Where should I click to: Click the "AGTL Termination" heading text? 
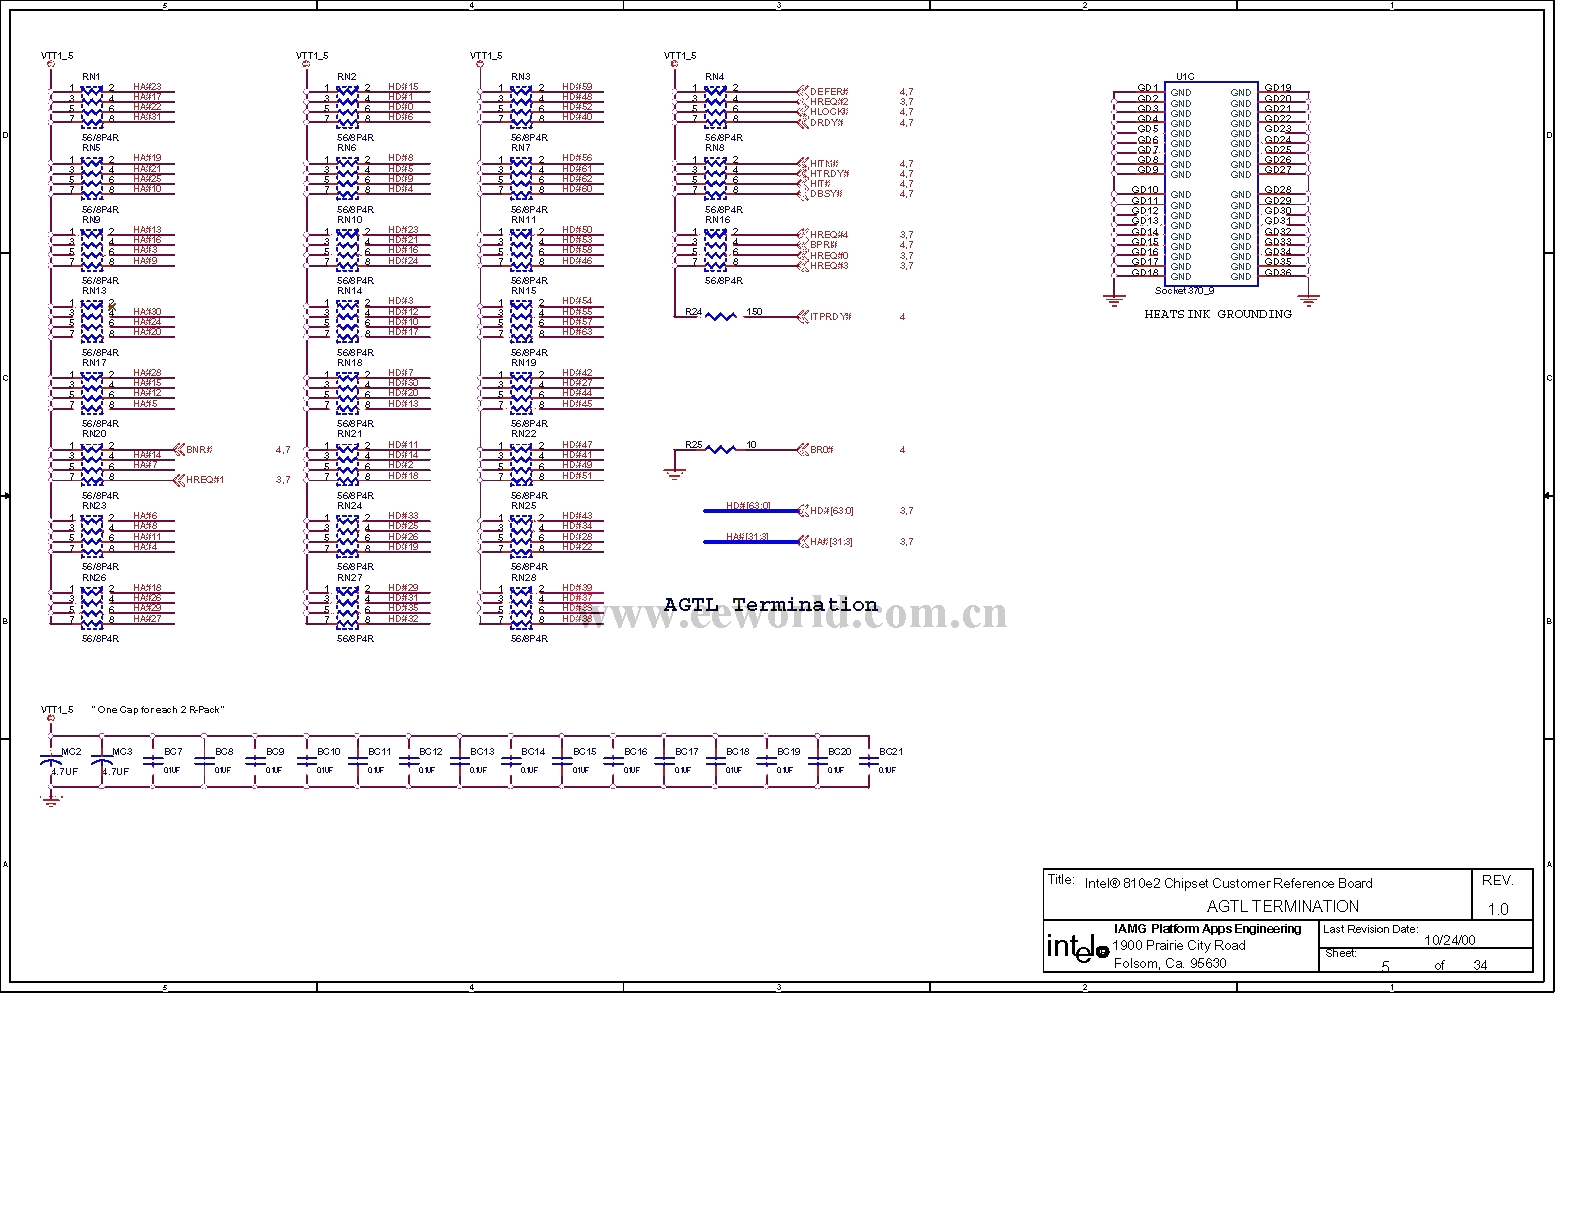tap(771, 605)
